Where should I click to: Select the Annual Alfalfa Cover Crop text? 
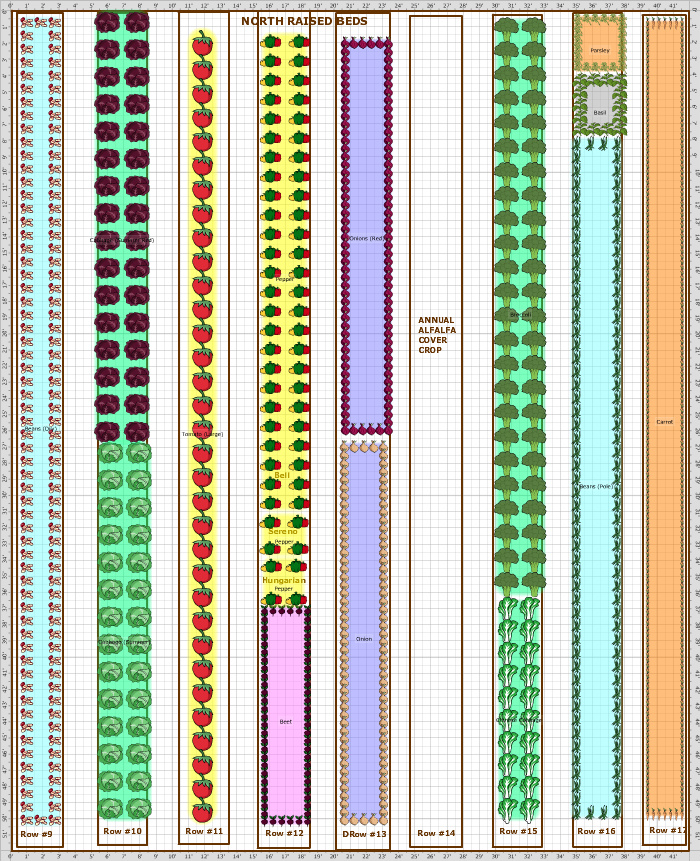click(436, 335)
